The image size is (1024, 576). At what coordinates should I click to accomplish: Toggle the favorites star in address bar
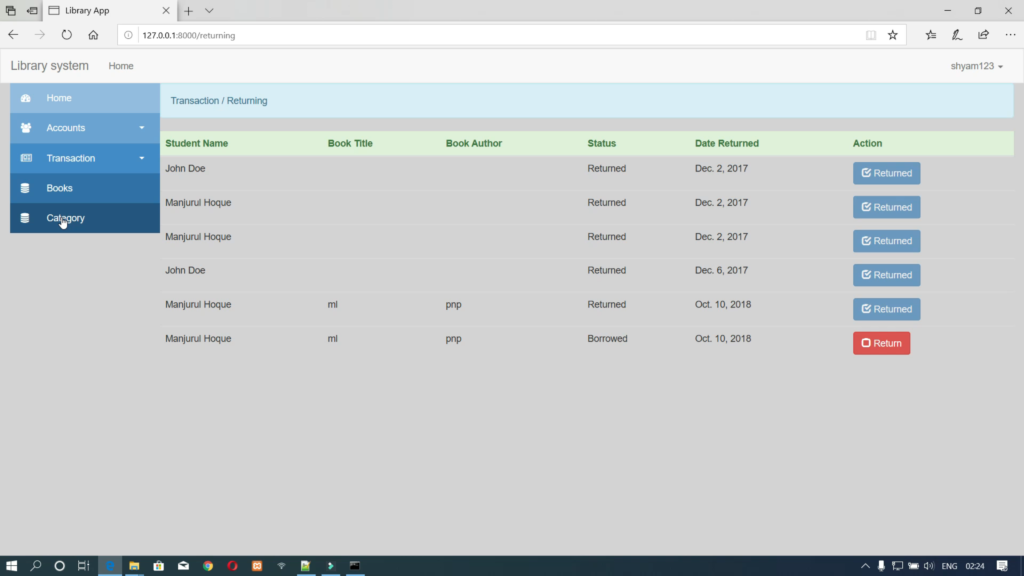(x=892, y=34)
